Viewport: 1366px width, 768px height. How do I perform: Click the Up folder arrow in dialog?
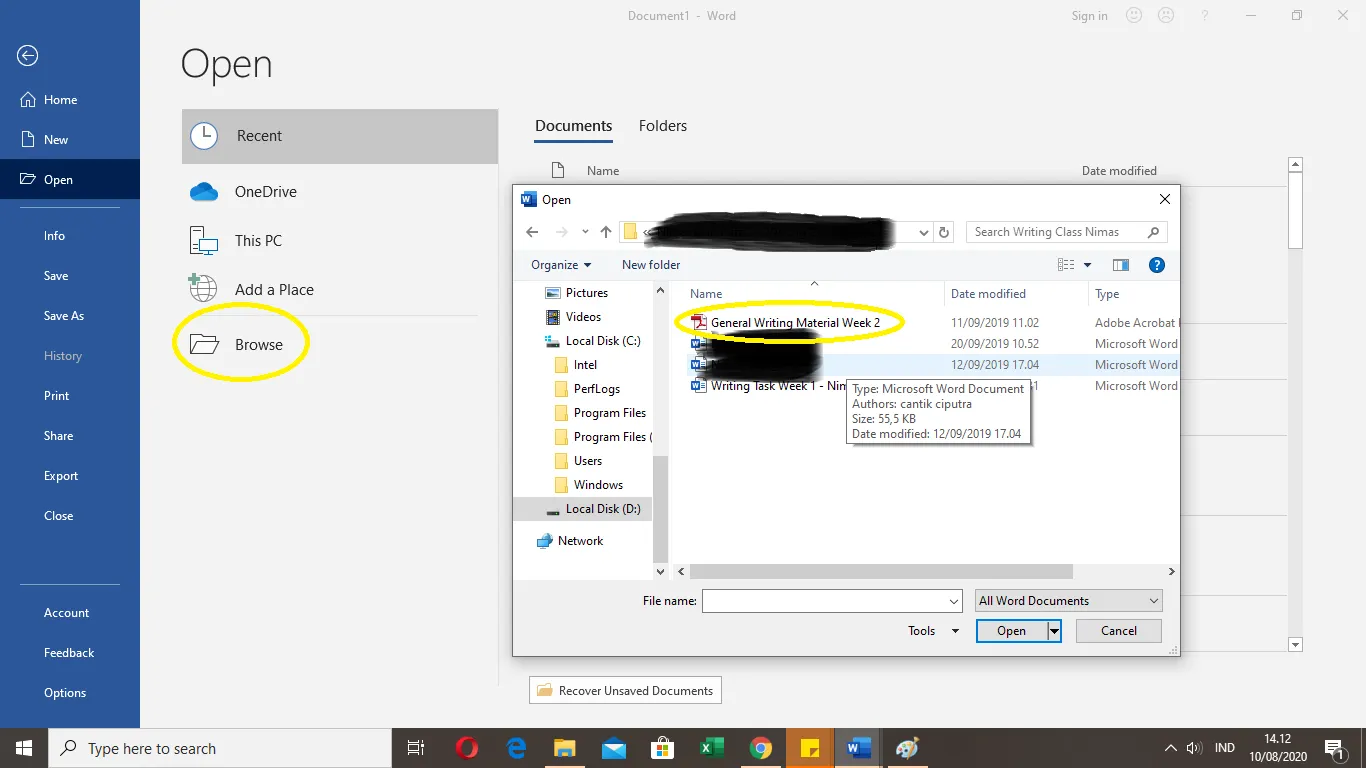click(606, 232)
